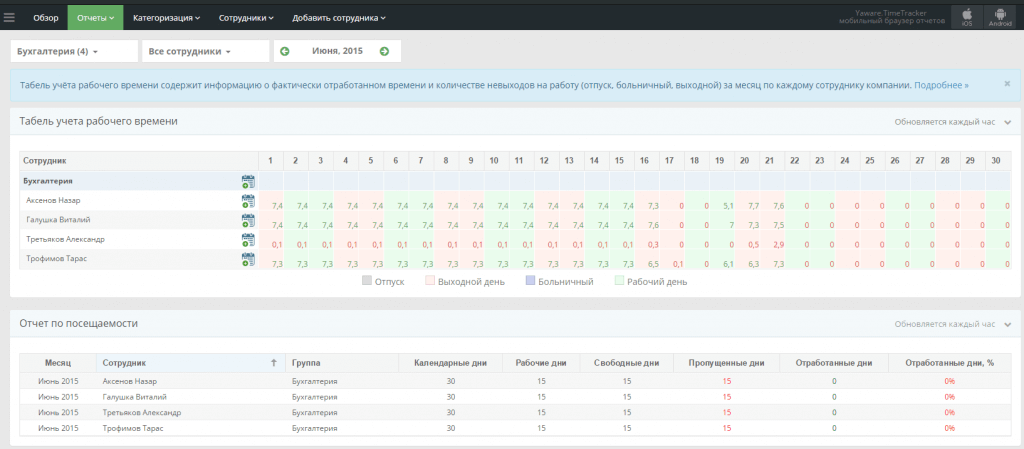The image size is (1024, 449).
Task: Open the Android app download icon
Action: pyautogui.click(x=999, y=17)
